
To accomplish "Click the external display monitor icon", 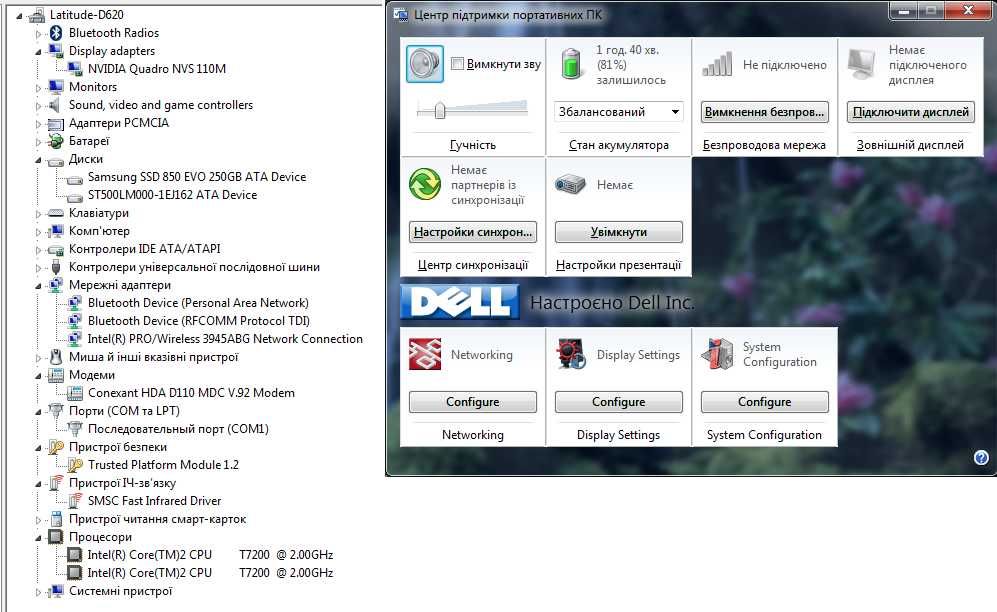I will point(862,64).
